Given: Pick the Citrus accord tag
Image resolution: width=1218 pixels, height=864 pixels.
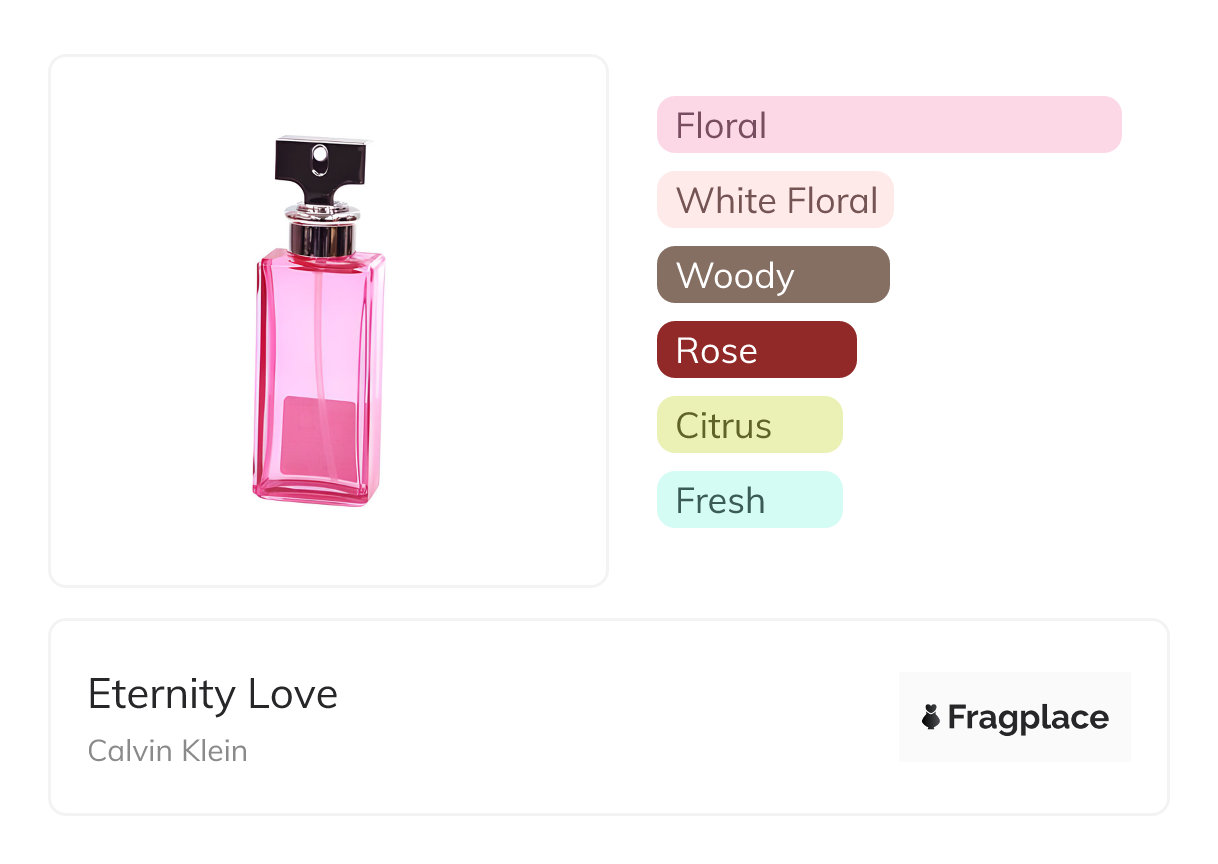Looking at the screenshot, I should pyautogui.click(x=749, y=425).
